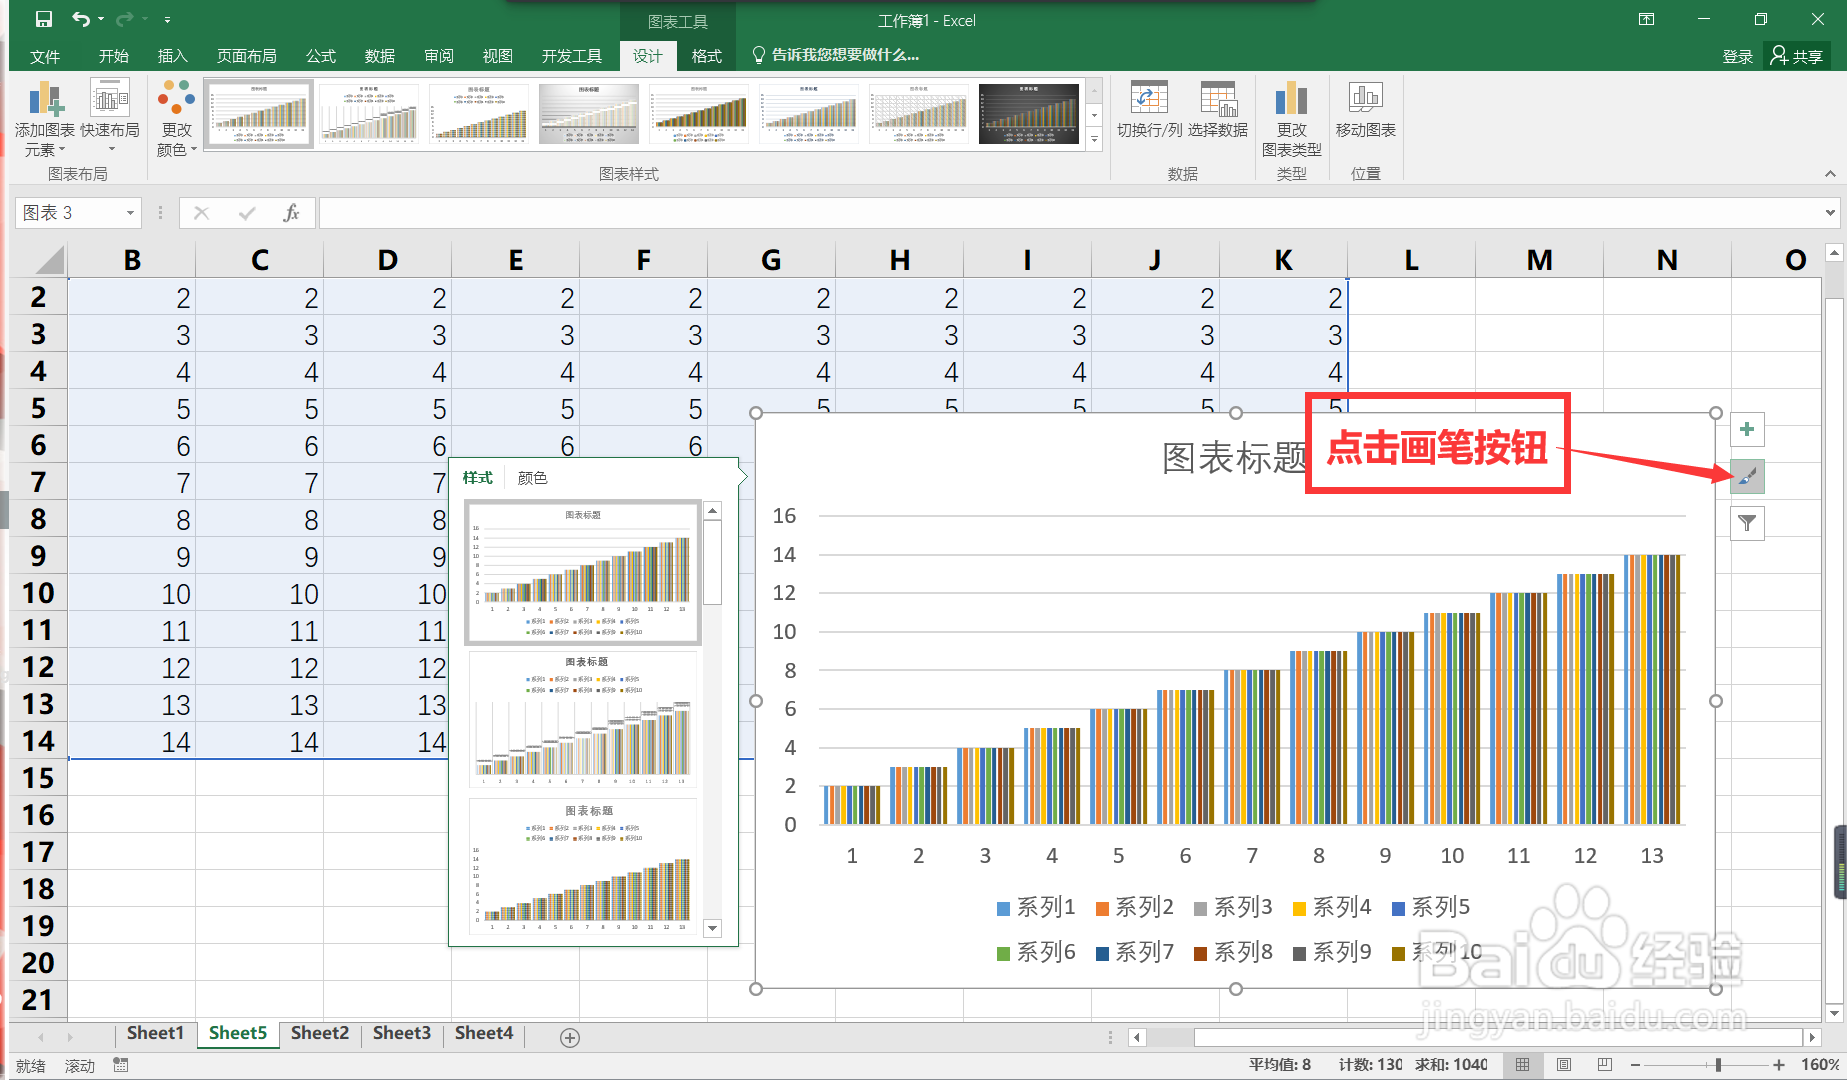The image size is (1847, 1080).
Task: Switch to Sheet2 tab
Action: tap(320, 1033)
